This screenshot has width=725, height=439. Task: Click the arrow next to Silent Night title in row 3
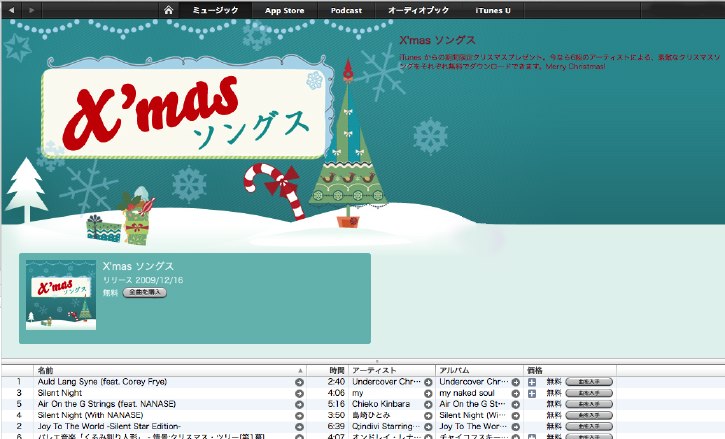[299, 393]
